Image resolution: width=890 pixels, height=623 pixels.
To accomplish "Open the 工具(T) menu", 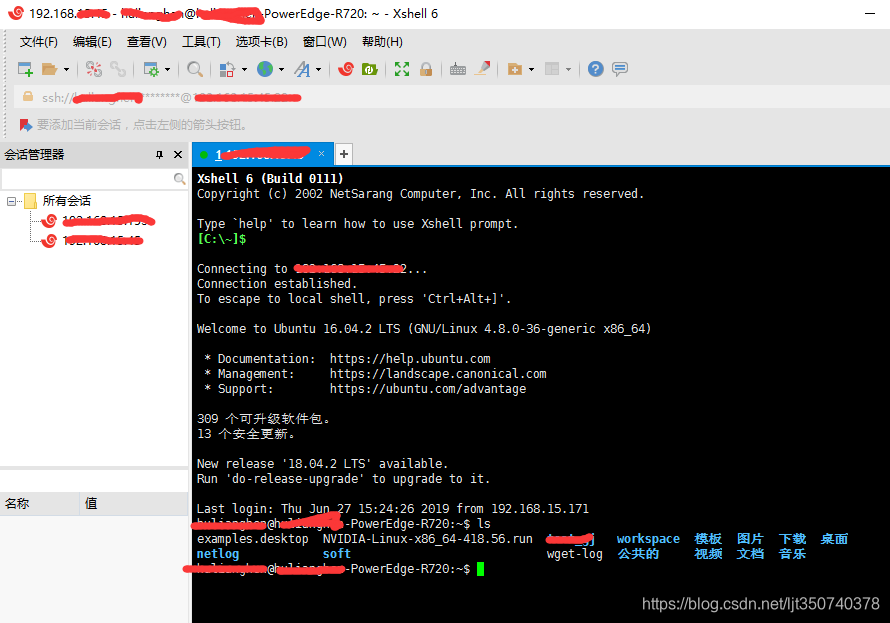I will tap(201, 42).
